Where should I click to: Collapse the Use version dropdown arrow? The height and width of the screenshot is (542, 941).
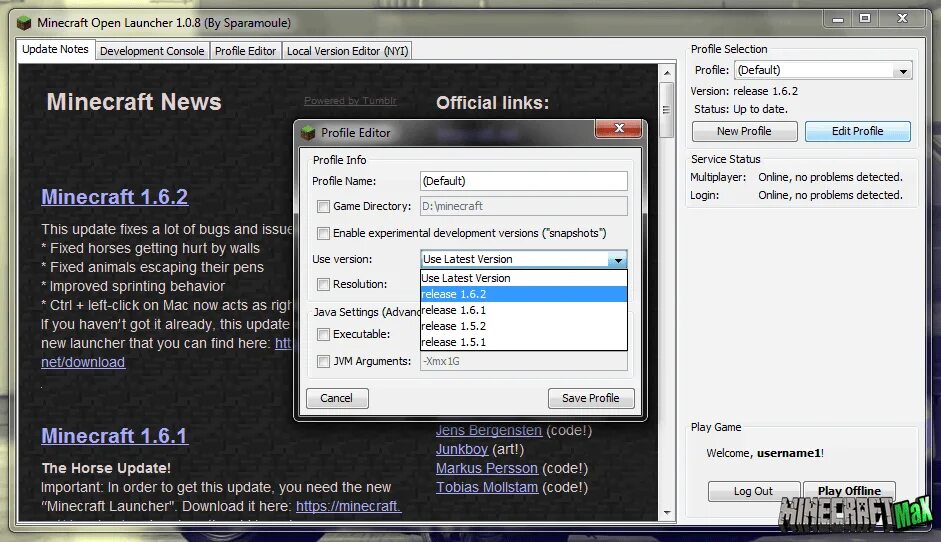pos(618,259)
